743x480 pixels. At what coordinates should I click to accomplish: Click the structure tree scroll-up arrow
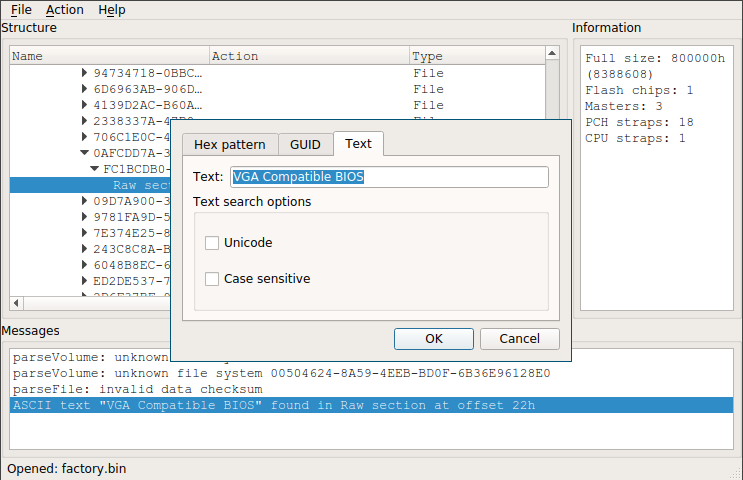pyautogui.click(x=552, y=53)
